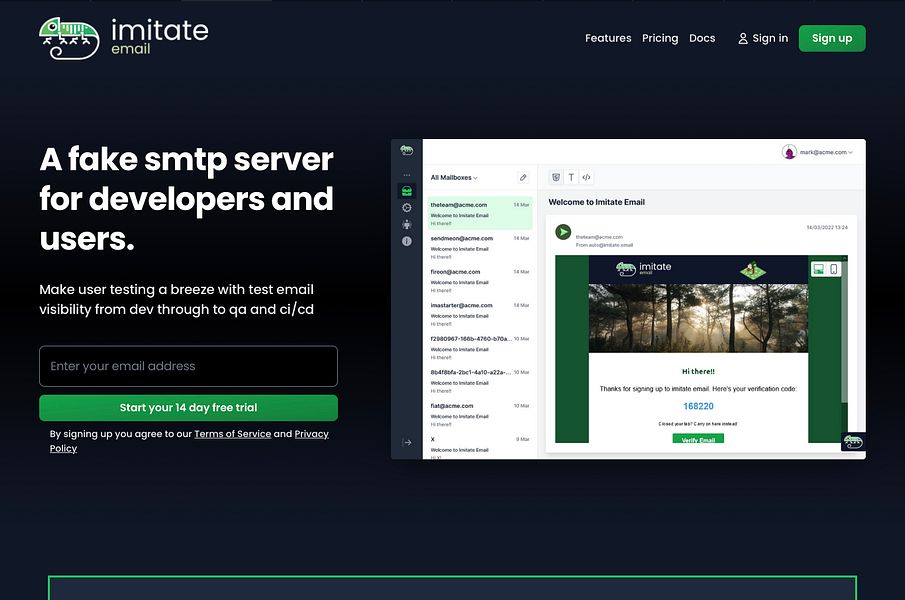The width and height of the screenshot is (905, 600).
Task: Click the Welcome to Imitate Email subject heading
Action: [x=596, y=202]
